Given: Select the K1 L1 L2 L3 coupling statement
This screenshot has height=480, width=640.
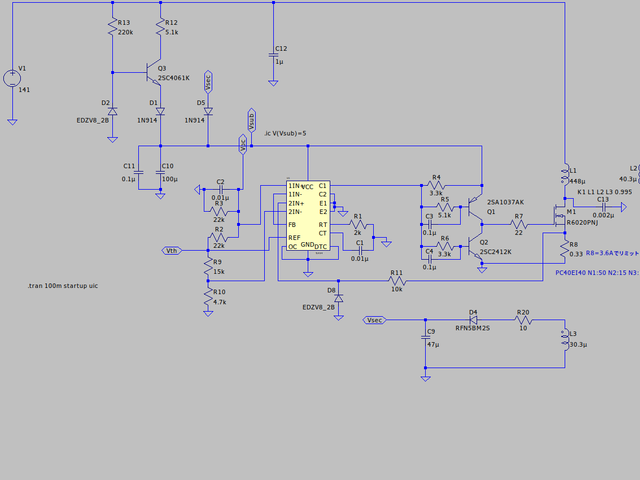Looking at the screenshot, I should click(606, 191).
